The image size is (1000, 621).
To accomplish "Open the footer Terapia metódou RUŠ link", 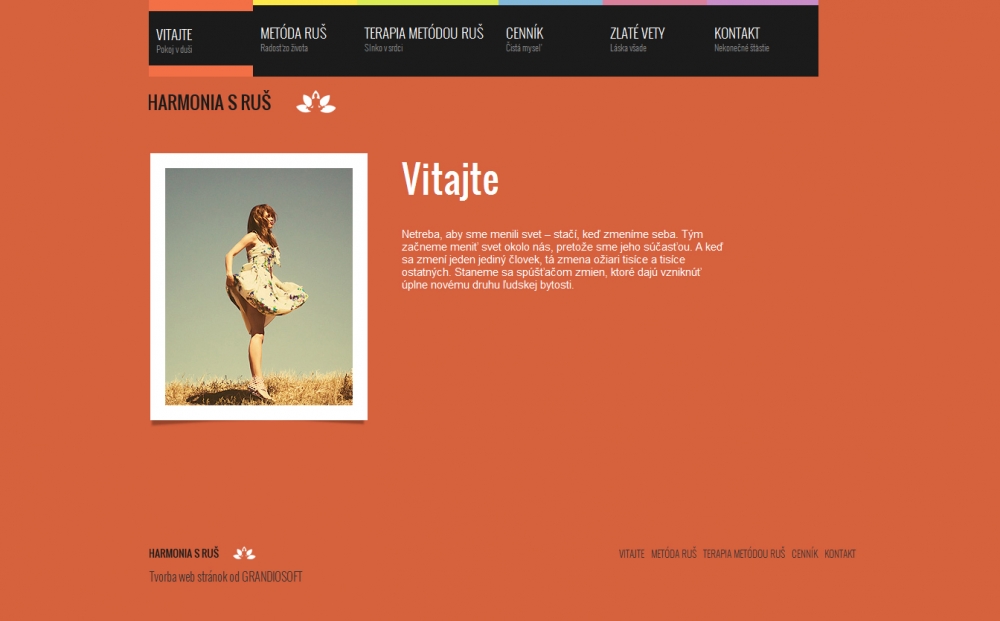I will 744,554.
